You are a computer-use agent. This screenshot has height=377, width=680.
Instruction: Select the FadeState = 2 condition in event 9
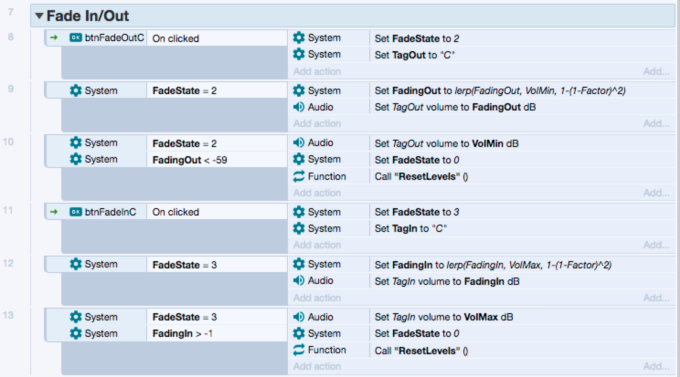(x=184, y=91)
